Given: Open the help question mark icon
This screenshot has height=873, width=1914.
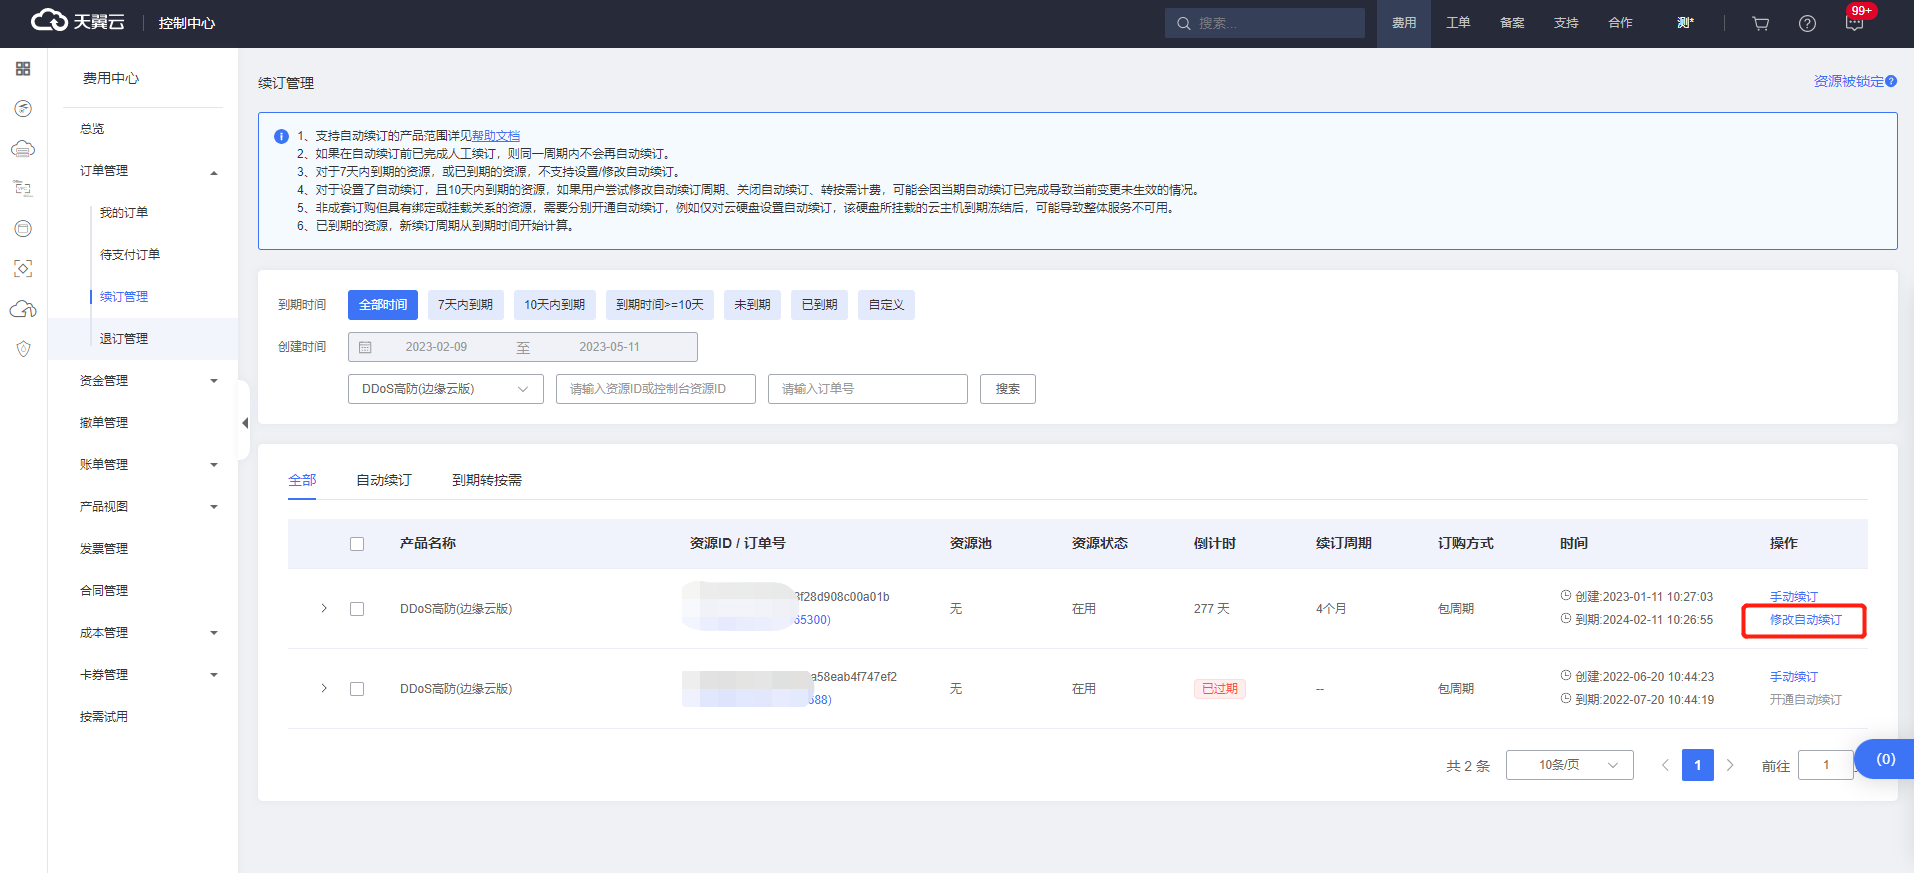Looking at the screenshot, I should click(x=1807, y=23).
